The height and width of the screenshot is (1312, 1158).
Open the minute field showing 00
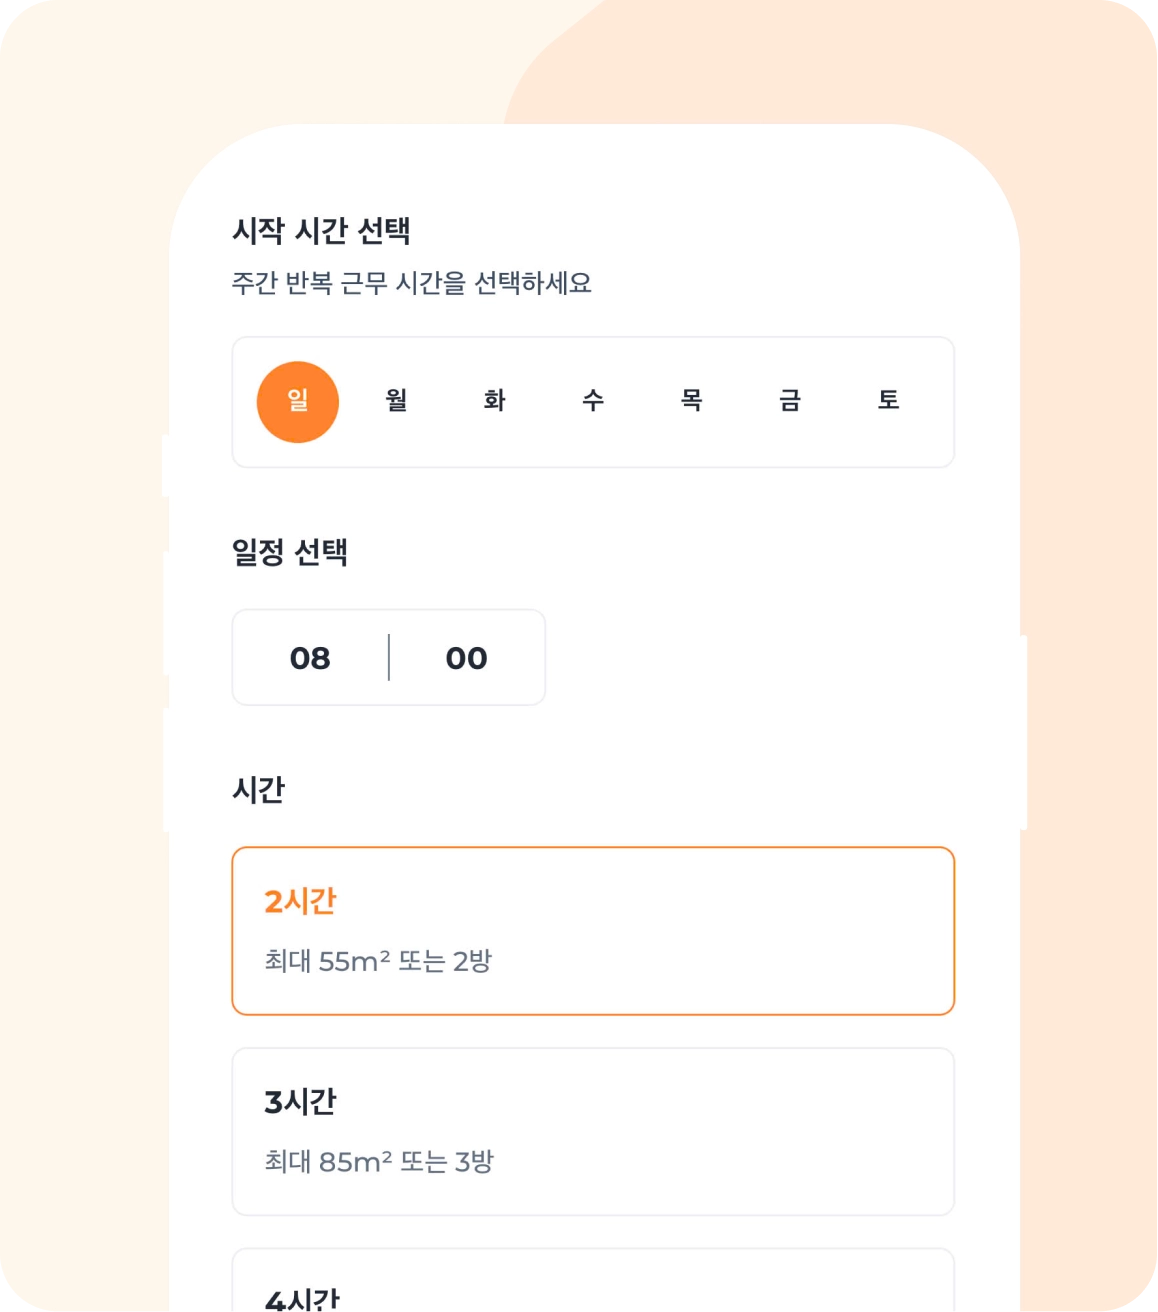coord(466,658)
